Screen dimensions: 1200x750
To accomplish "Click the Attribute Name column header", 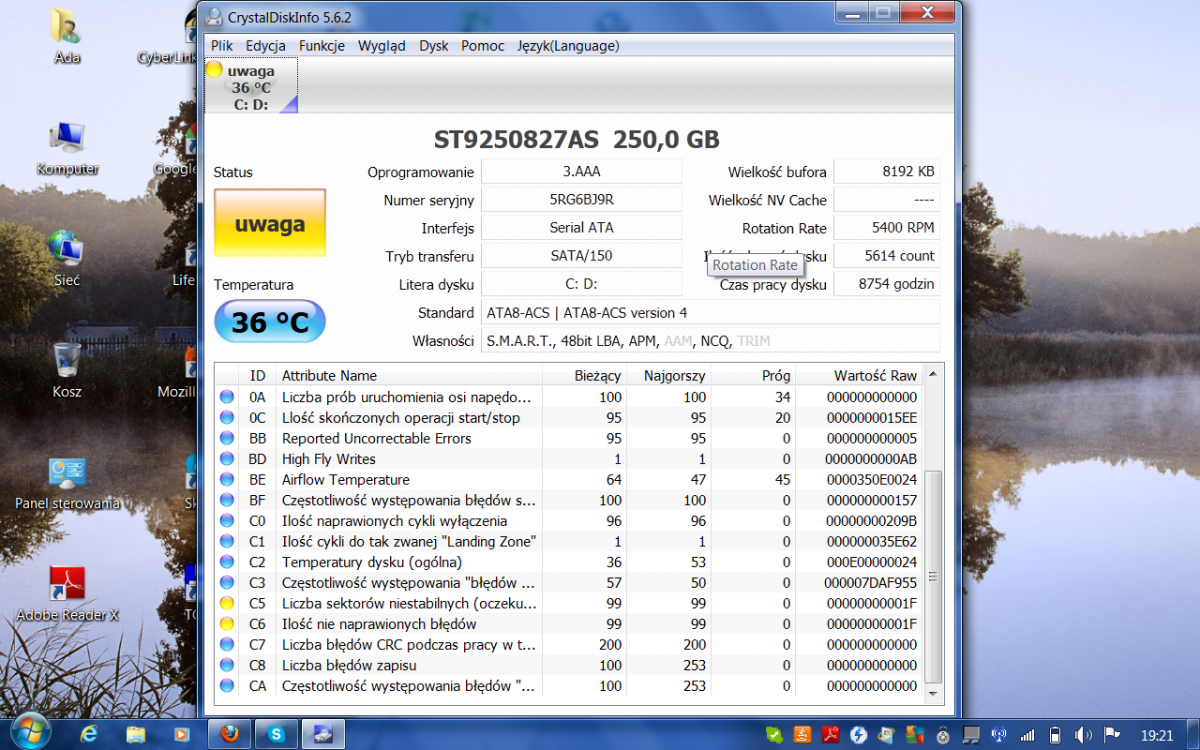I will (408, 376).
